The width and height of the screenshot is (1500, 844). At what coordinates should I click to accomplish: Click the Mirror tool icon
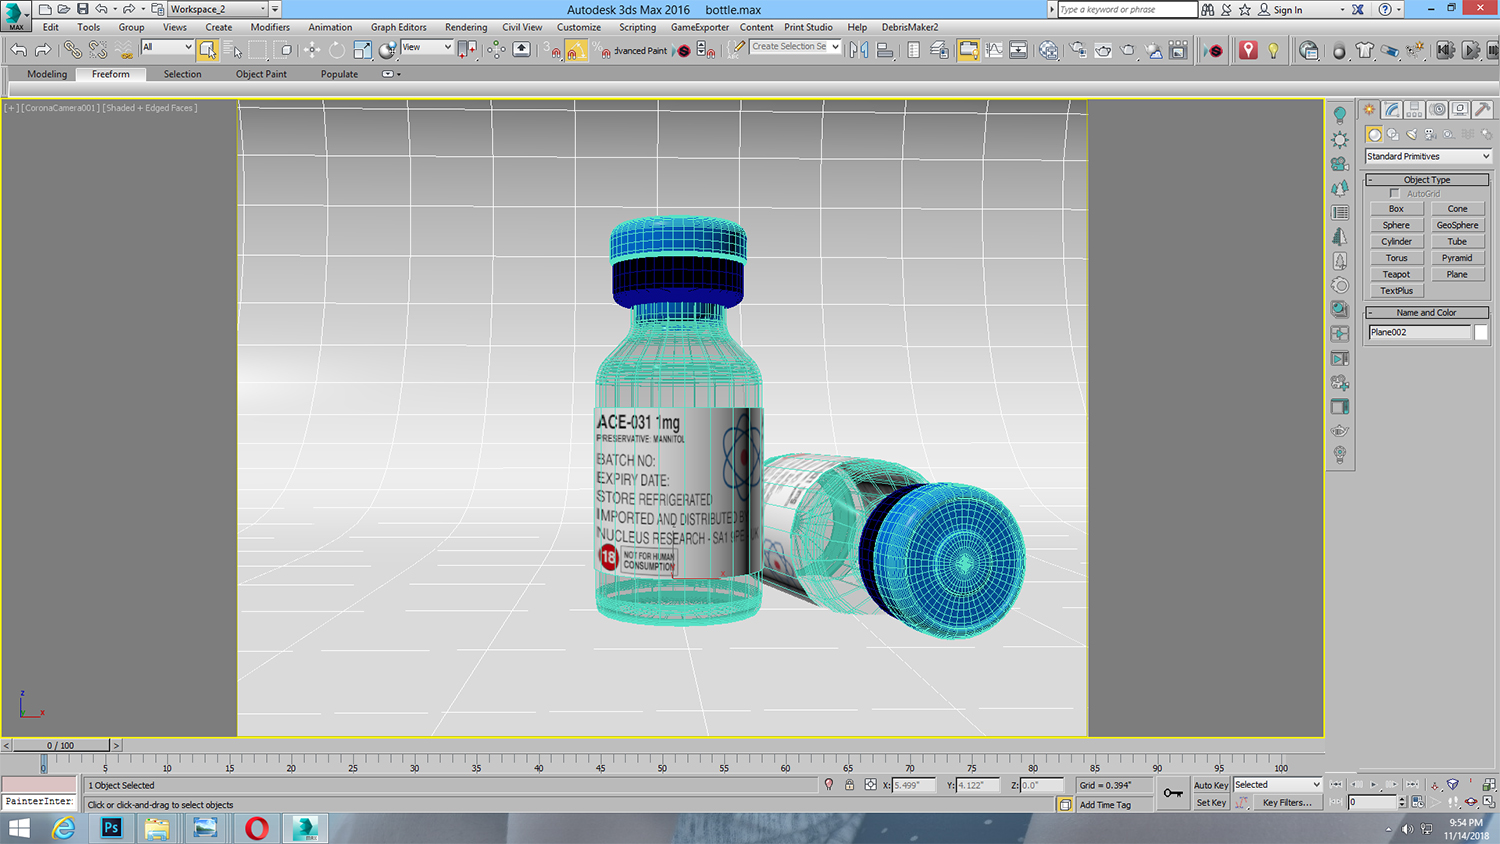pos(859,49)
